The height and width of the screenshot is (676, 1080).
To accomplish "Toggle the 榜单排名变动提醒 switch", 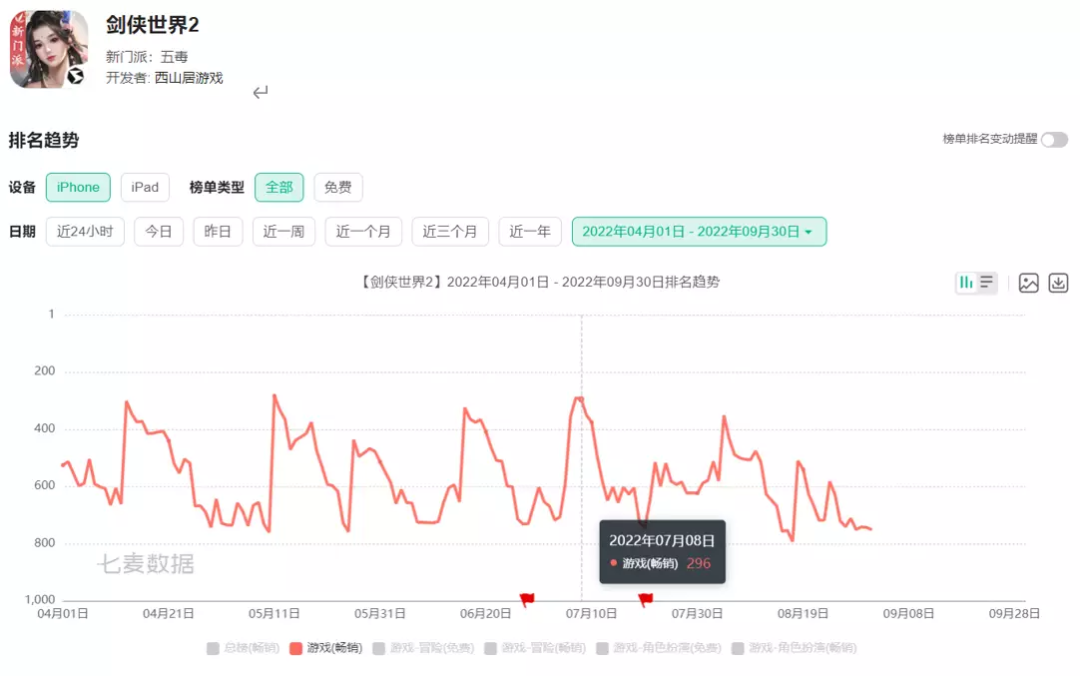I will (x=1055, y=140).
